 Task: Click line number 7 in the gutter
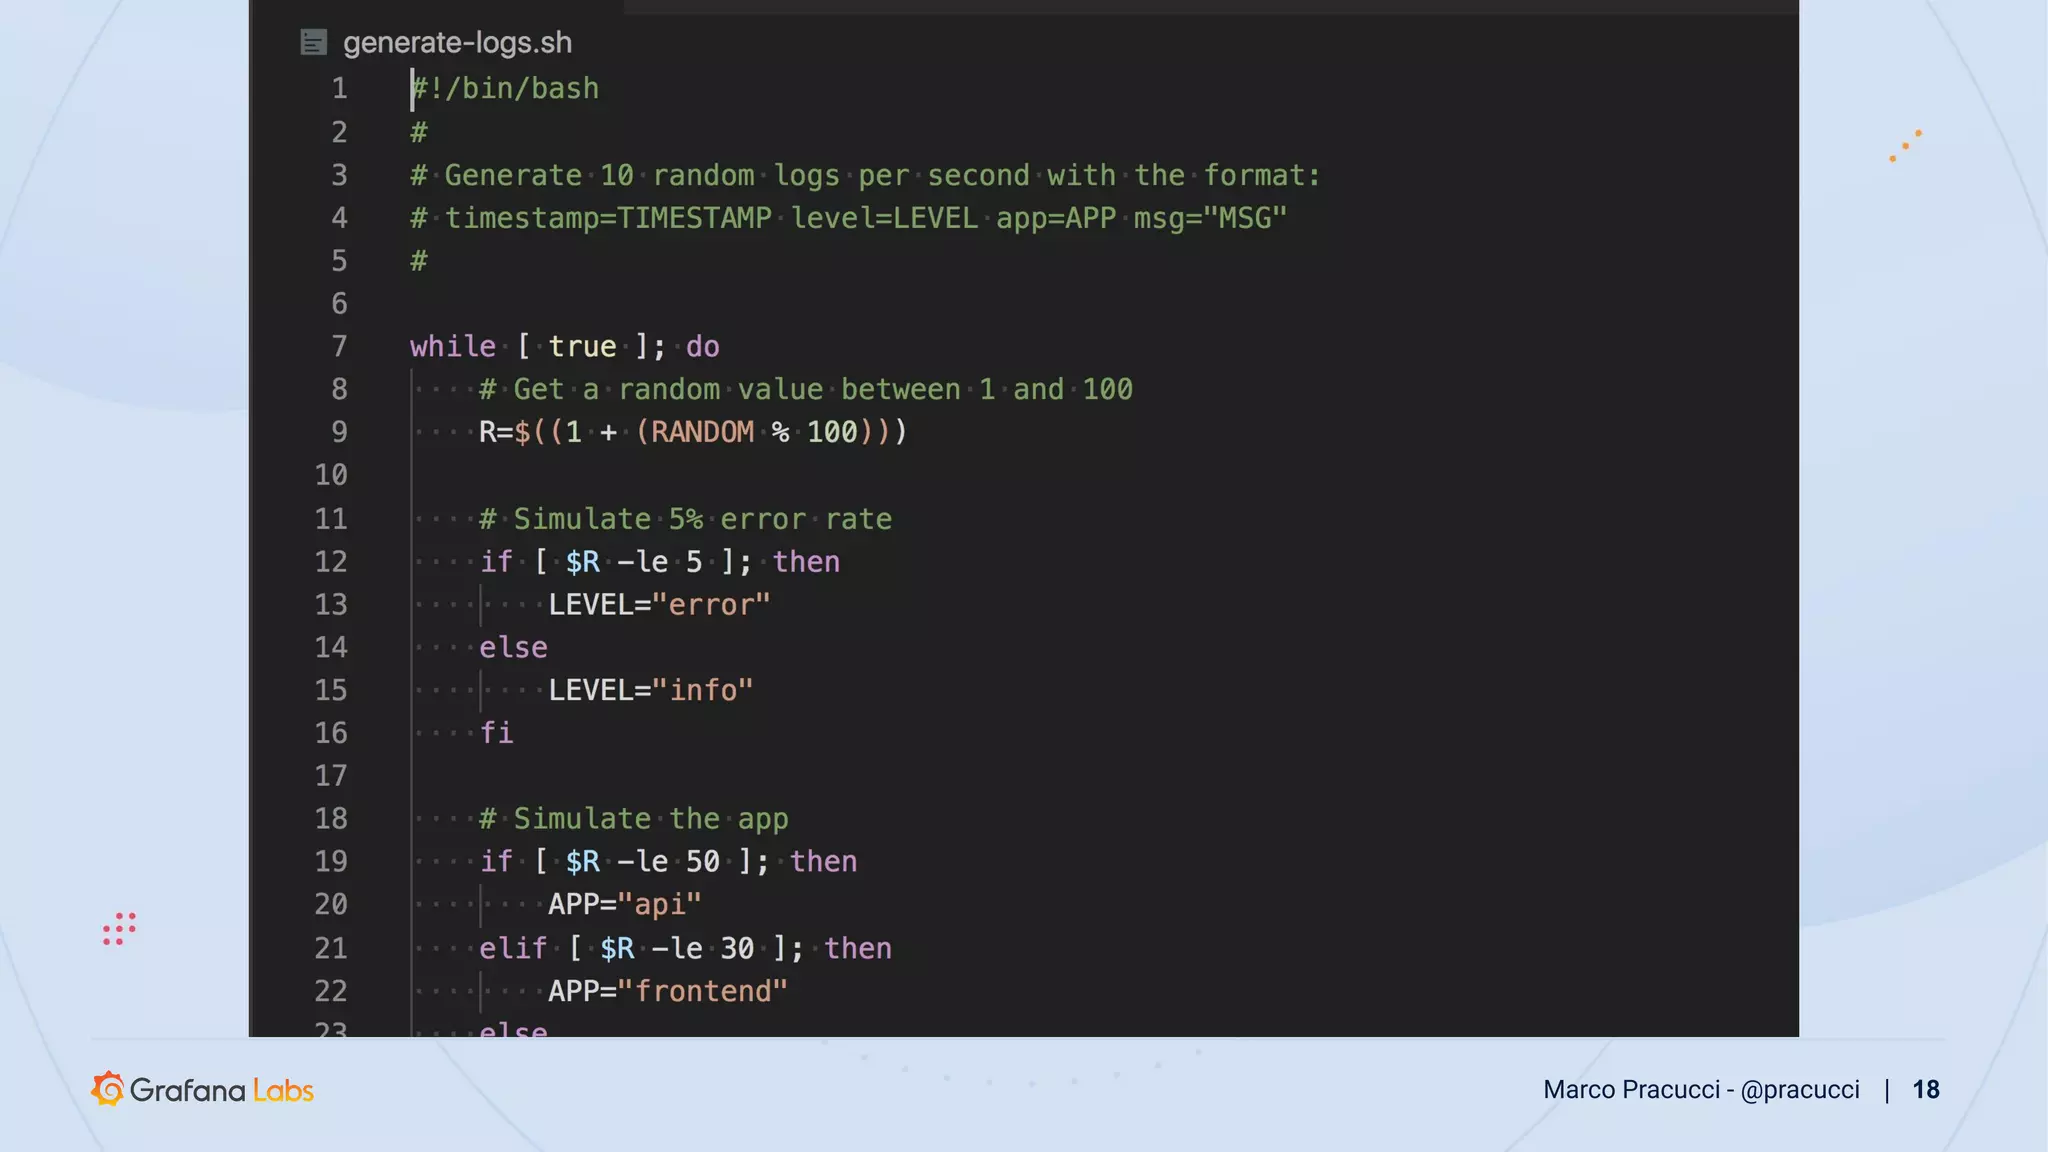tap(339, 346)
